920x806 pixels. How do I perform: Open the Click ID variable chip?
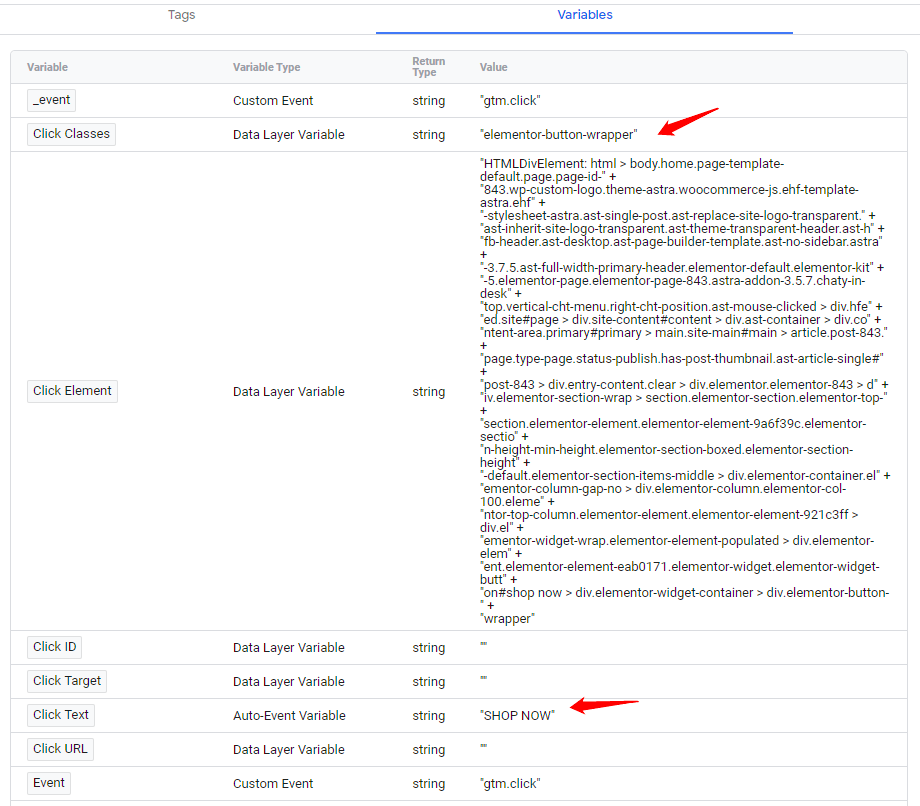coord(55,647)
